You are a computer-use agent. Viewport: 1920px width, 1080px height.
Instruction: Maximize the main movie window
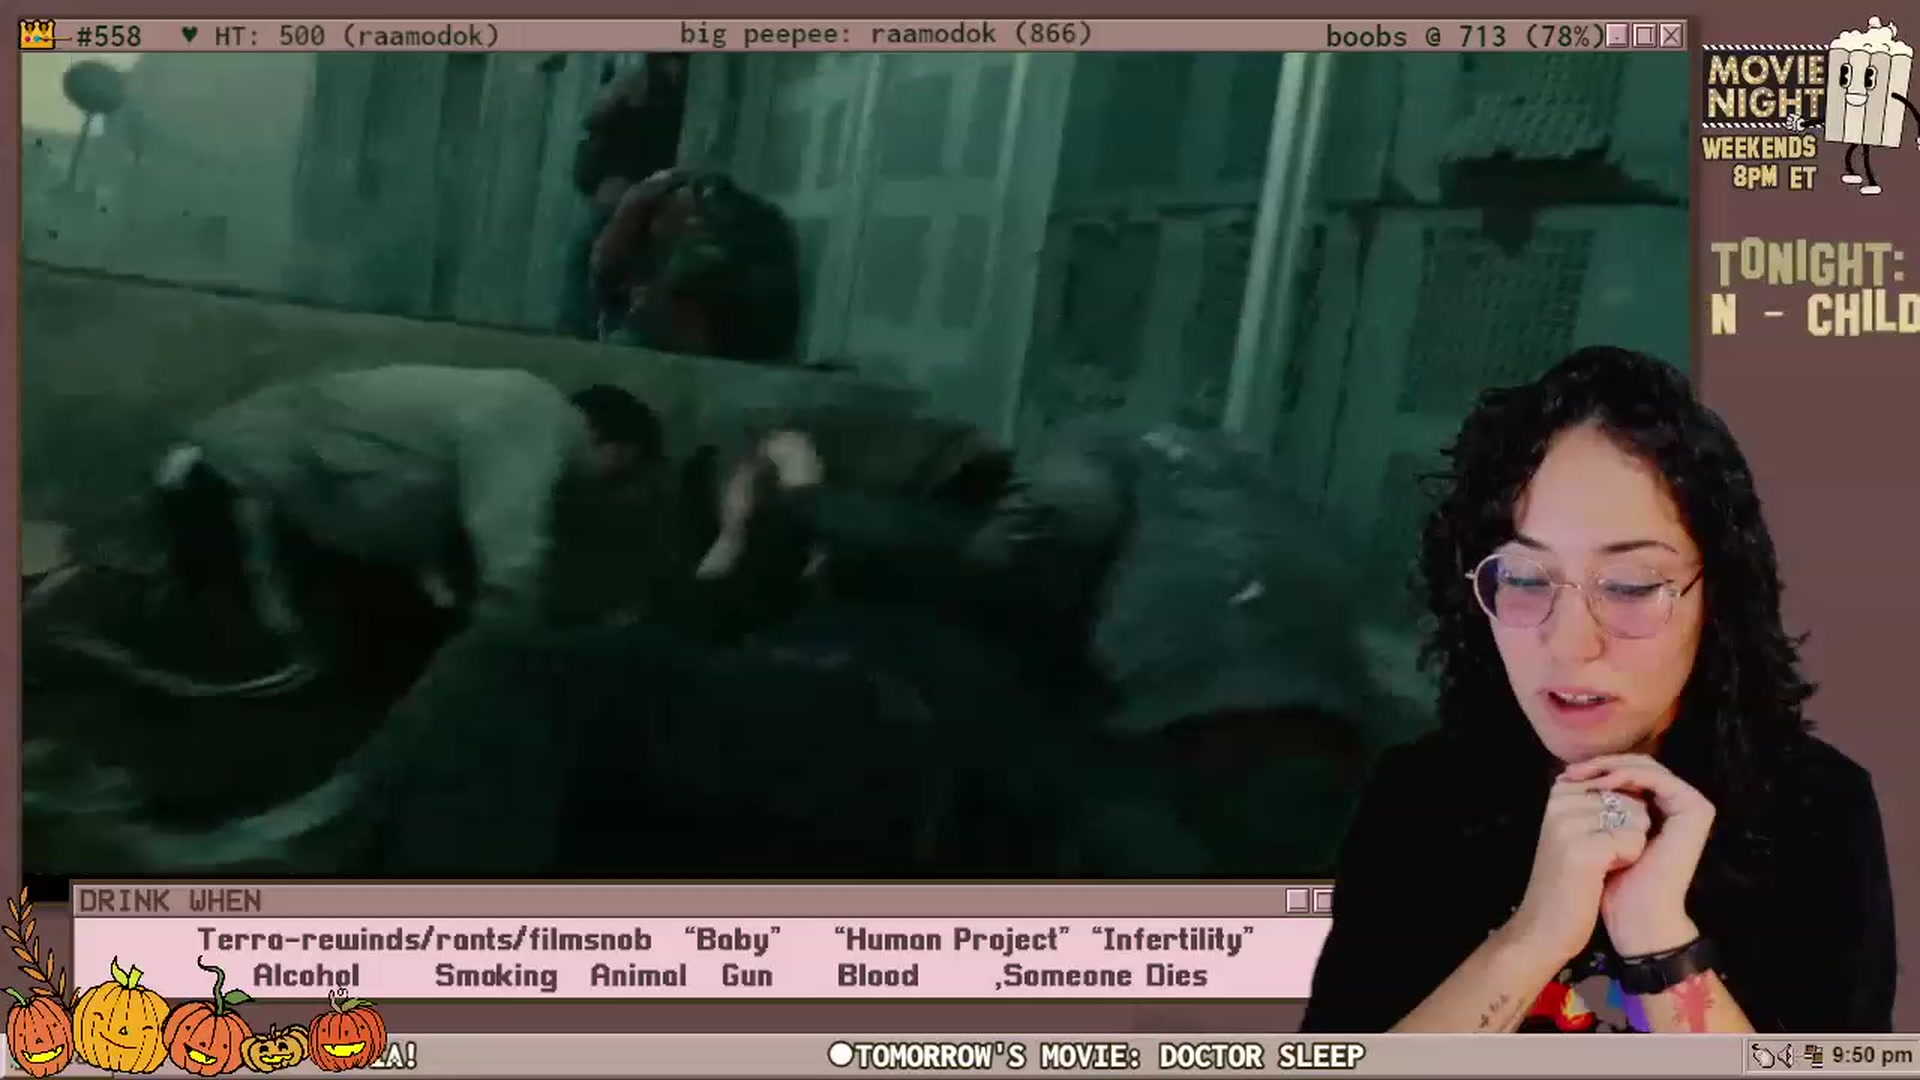tap(1644, 36)
